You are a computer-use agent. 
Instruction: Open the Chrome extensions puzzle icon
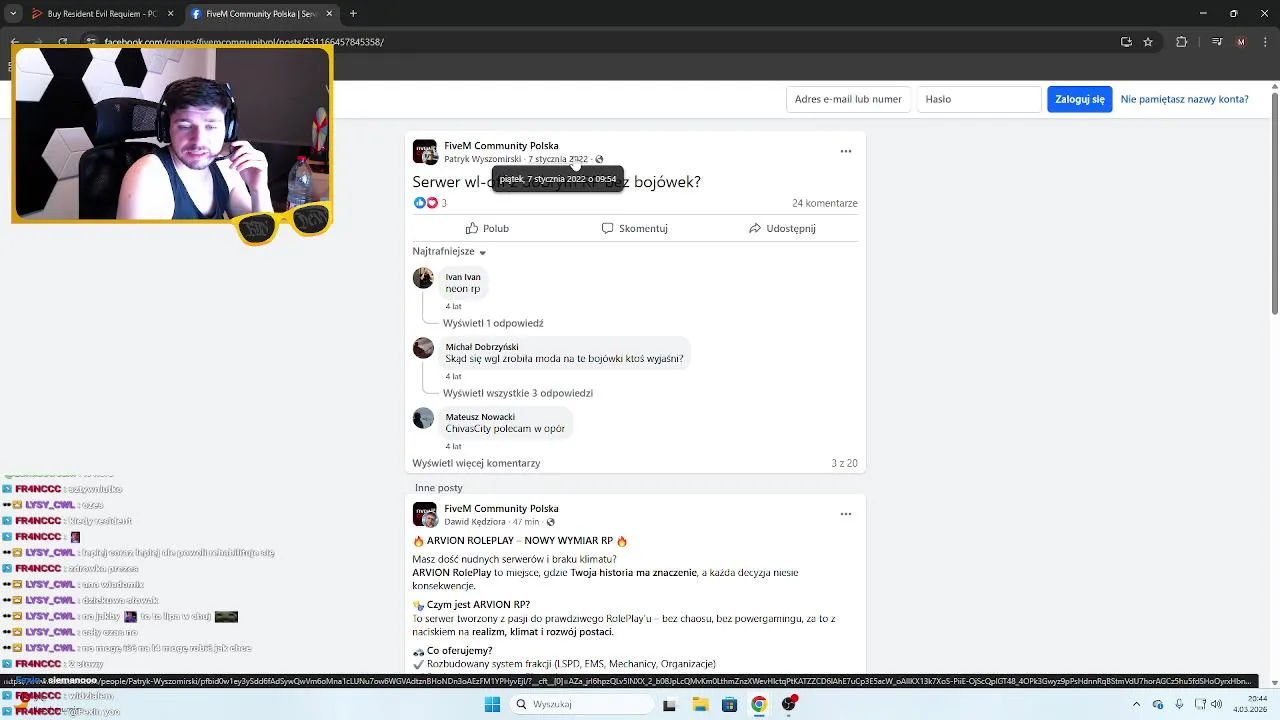[1182, 42]
